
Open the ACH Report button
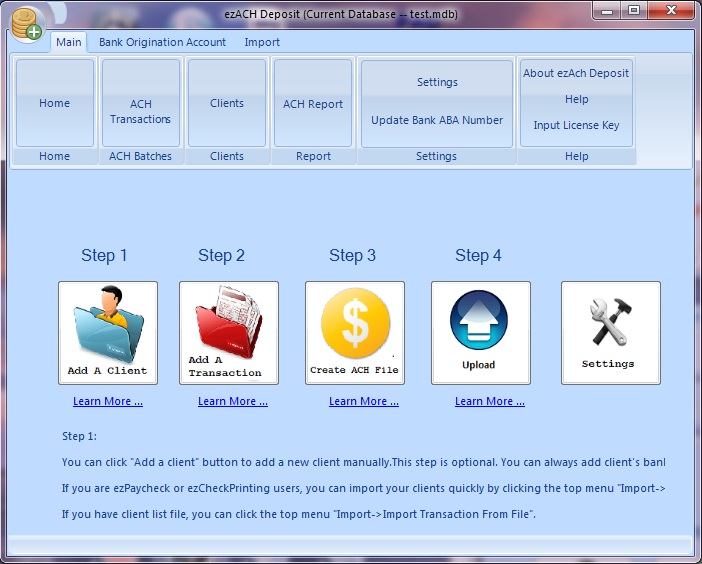pos(313,104)
